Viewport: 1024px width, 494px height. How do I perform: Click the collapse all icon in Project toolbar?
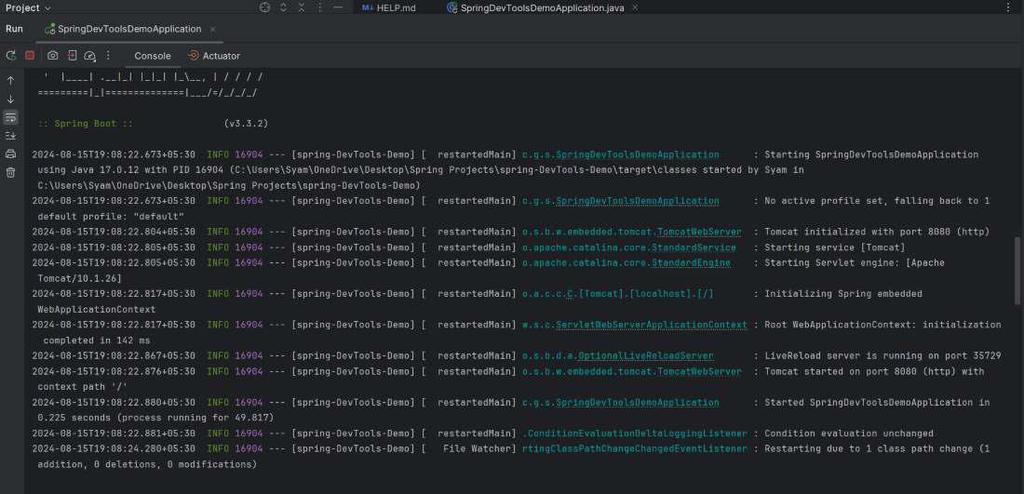301,8
